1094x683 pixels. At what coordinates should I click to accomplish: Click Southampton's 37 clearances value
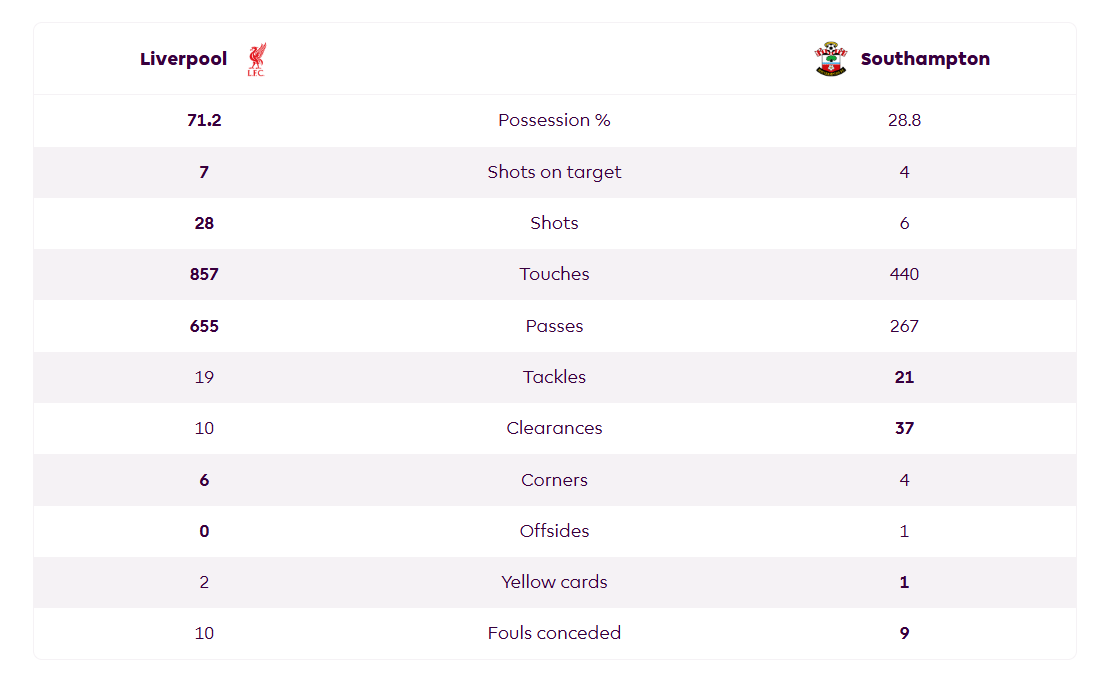click(904, 428)
